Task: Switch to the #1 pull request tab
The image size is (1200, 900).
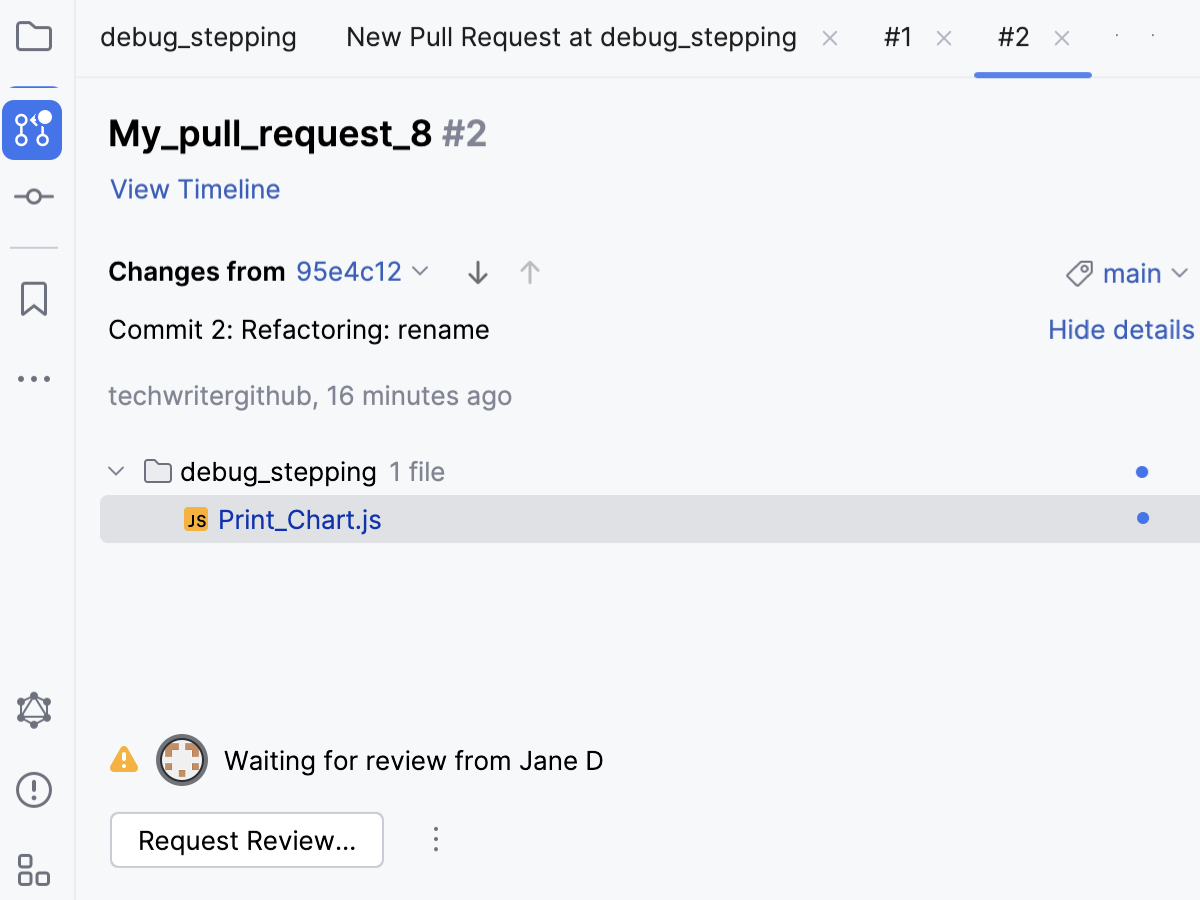Action: click(898, 38)
